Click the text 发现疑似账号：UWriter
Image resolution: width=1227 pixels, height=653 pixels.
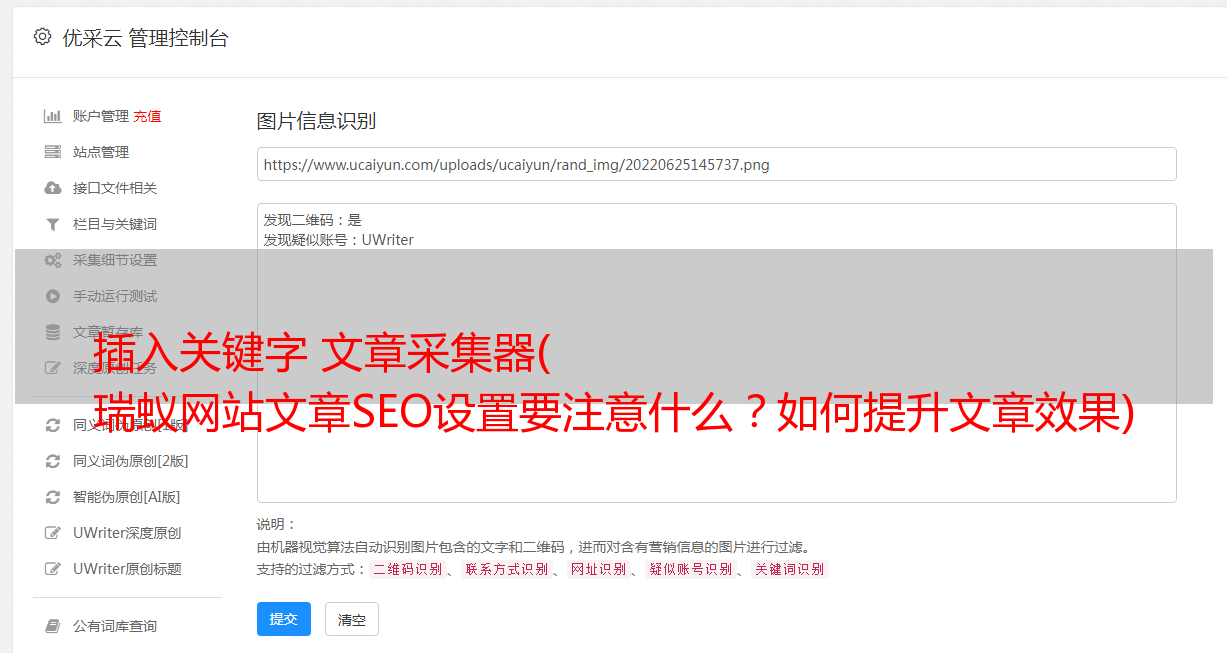click(338, 240)
